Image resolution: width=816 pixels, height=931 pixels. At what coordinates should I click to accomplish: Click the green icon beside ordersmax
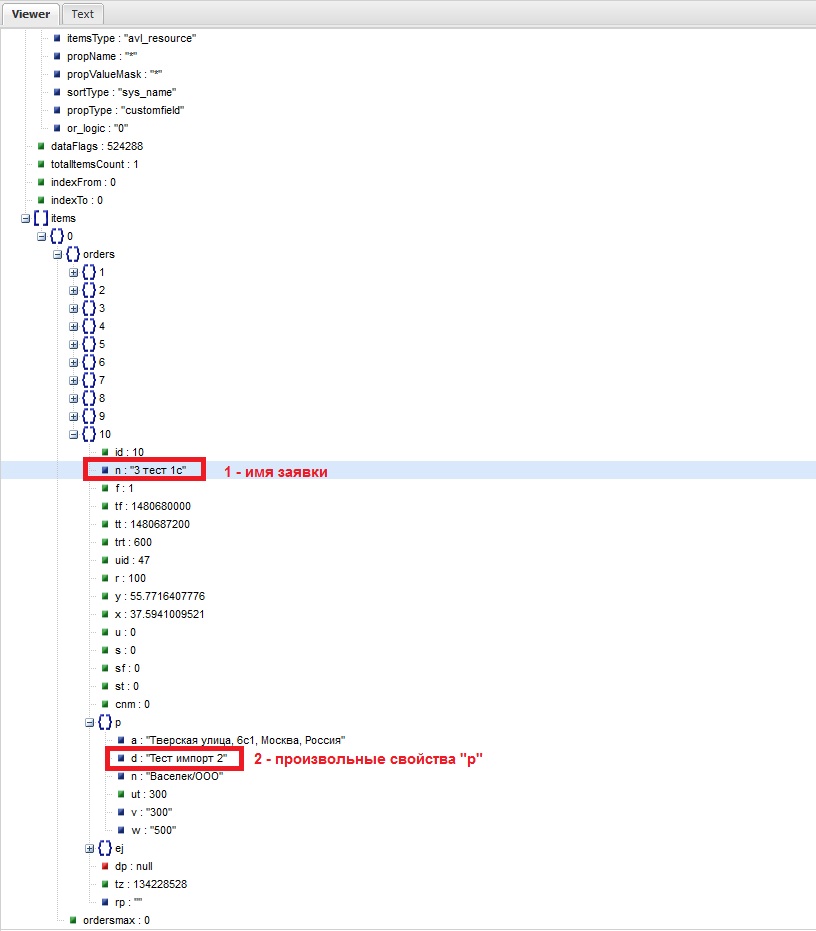coord(73,920)
